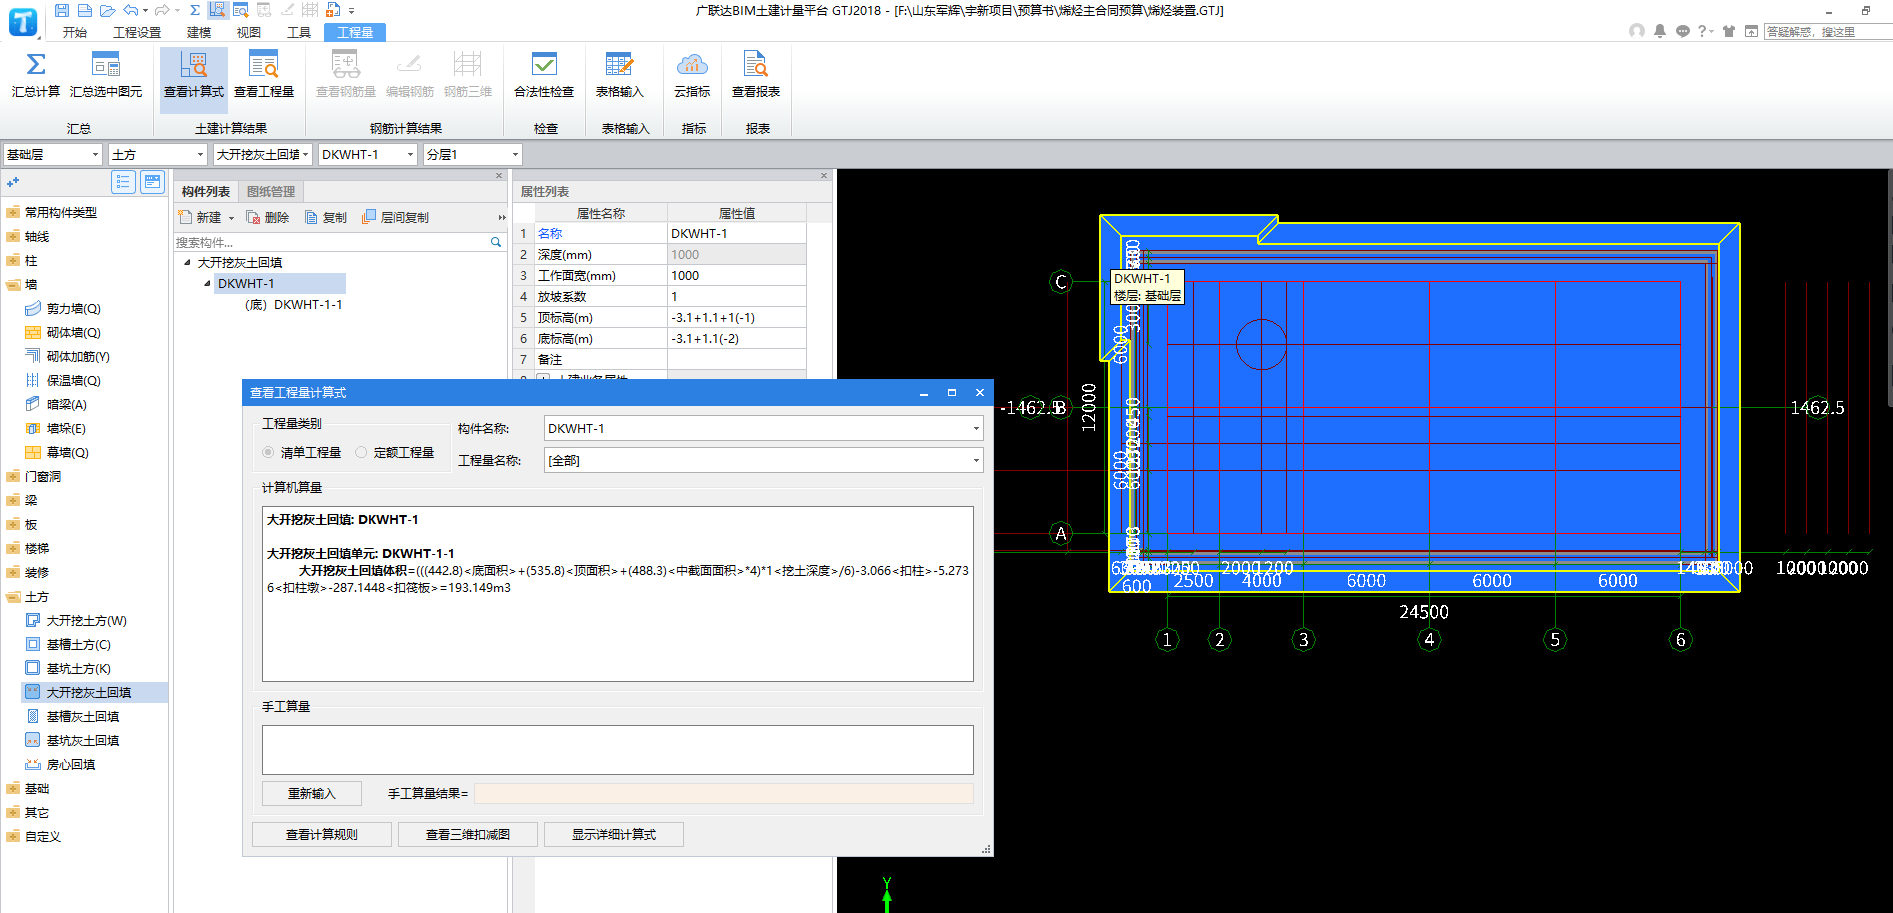This screenshot has width=1893, height=913.
Task: Select the (底) DKWHT-1-1 tree row
Action: coord(294,304)
